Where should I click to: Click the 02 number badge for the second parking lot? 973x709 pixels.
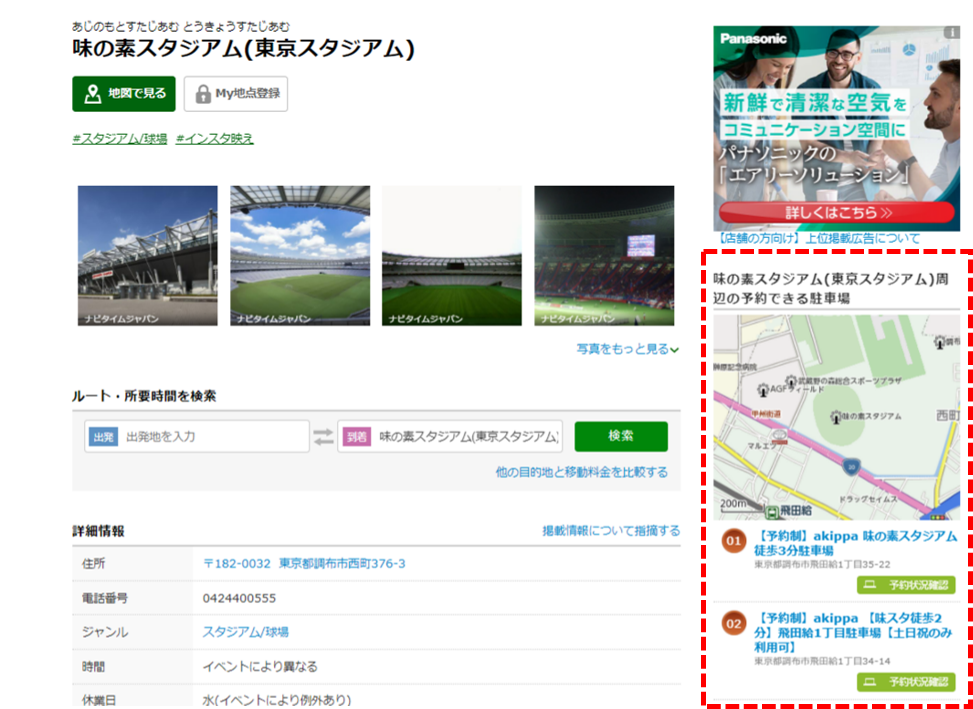733,623
